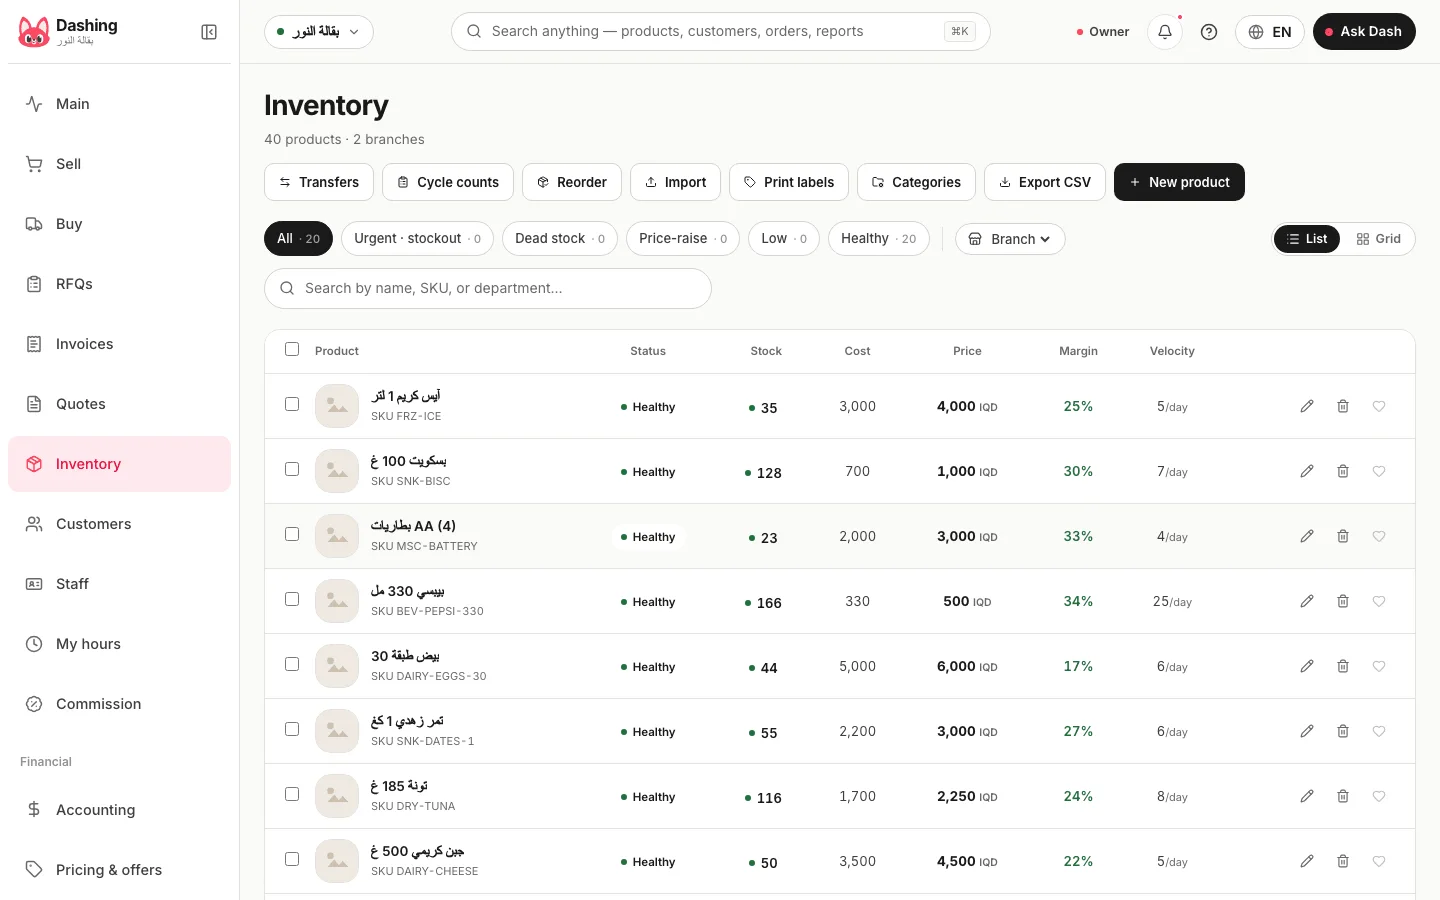Check the box for SKU BEV-PEPSI-330 row

coord(292,599)
